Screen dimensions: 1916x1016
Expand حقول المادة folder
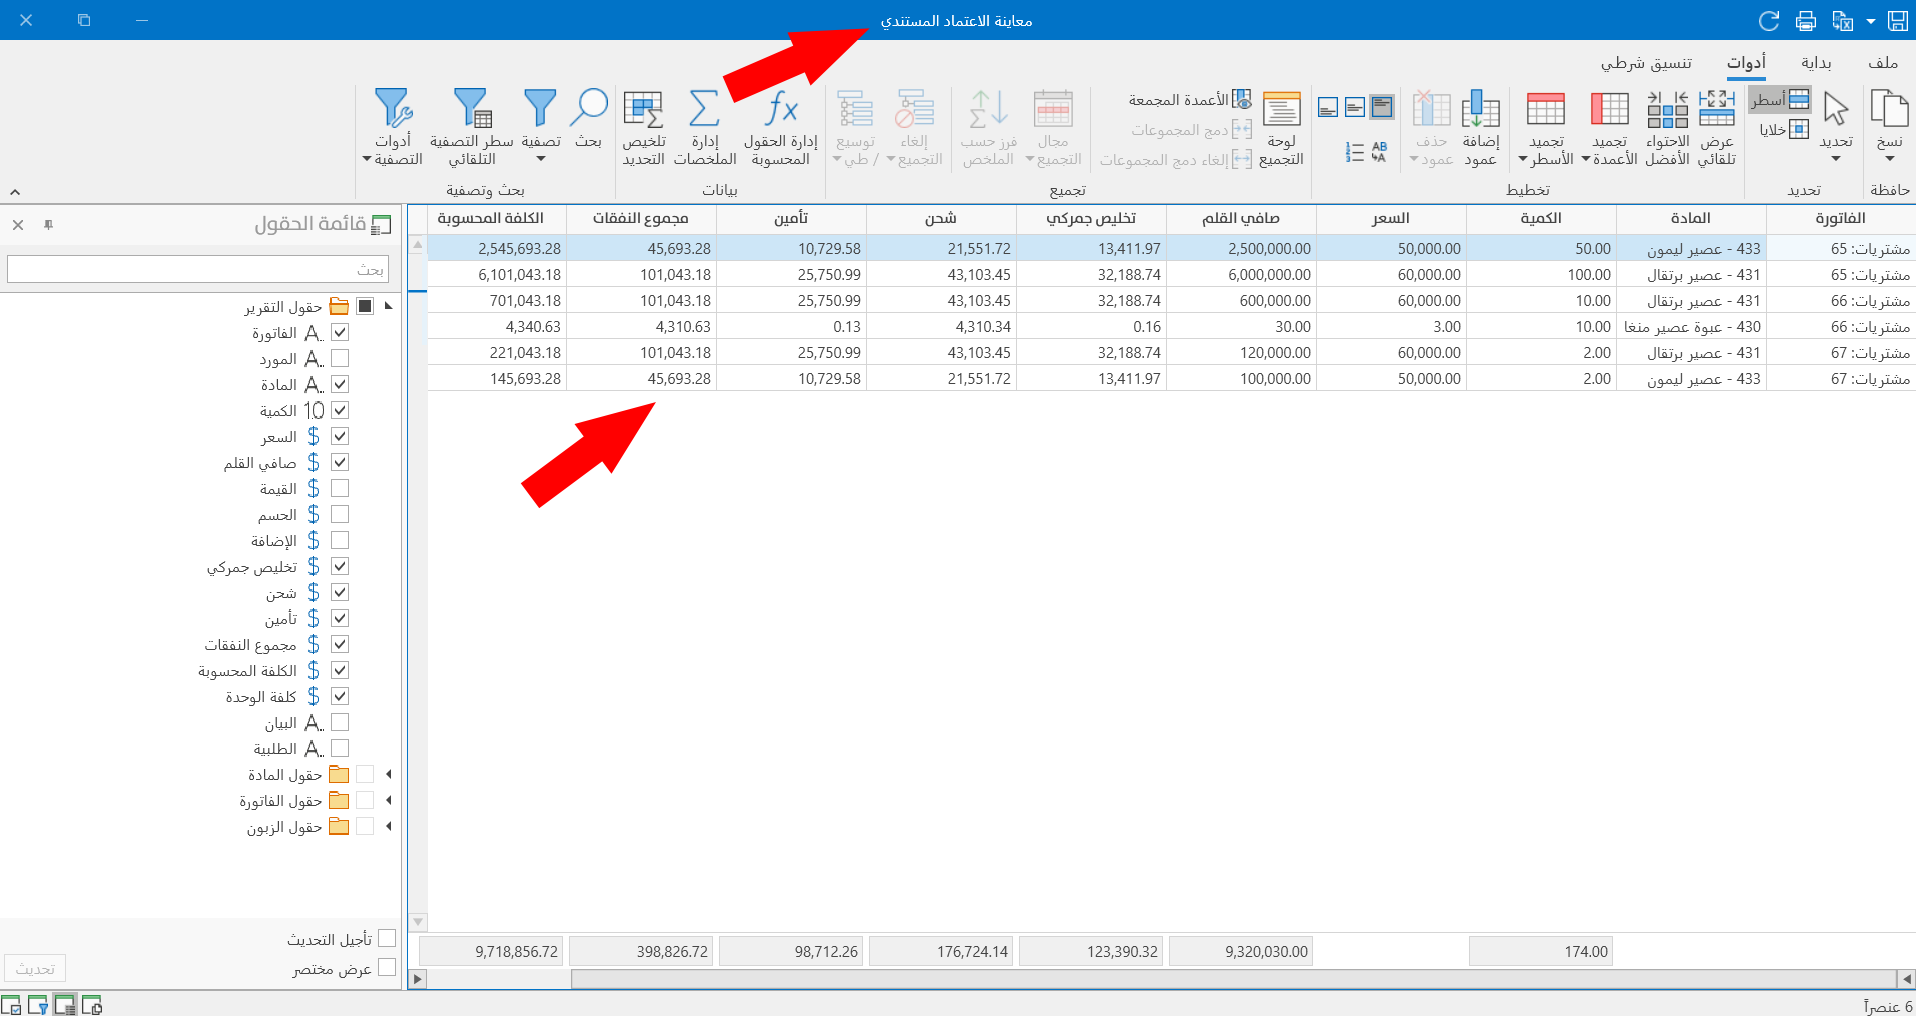388,774
